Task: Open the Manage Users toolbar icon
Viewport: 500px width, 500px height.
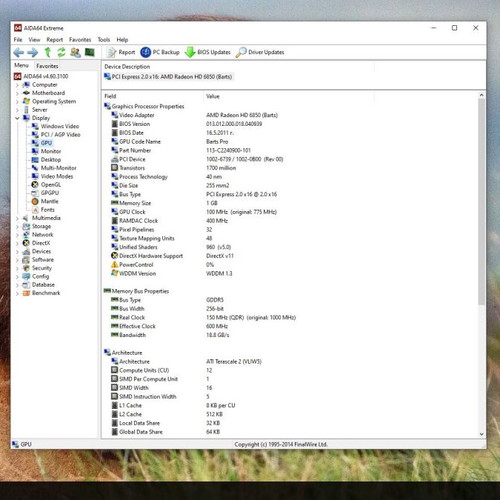Action: 75,52
